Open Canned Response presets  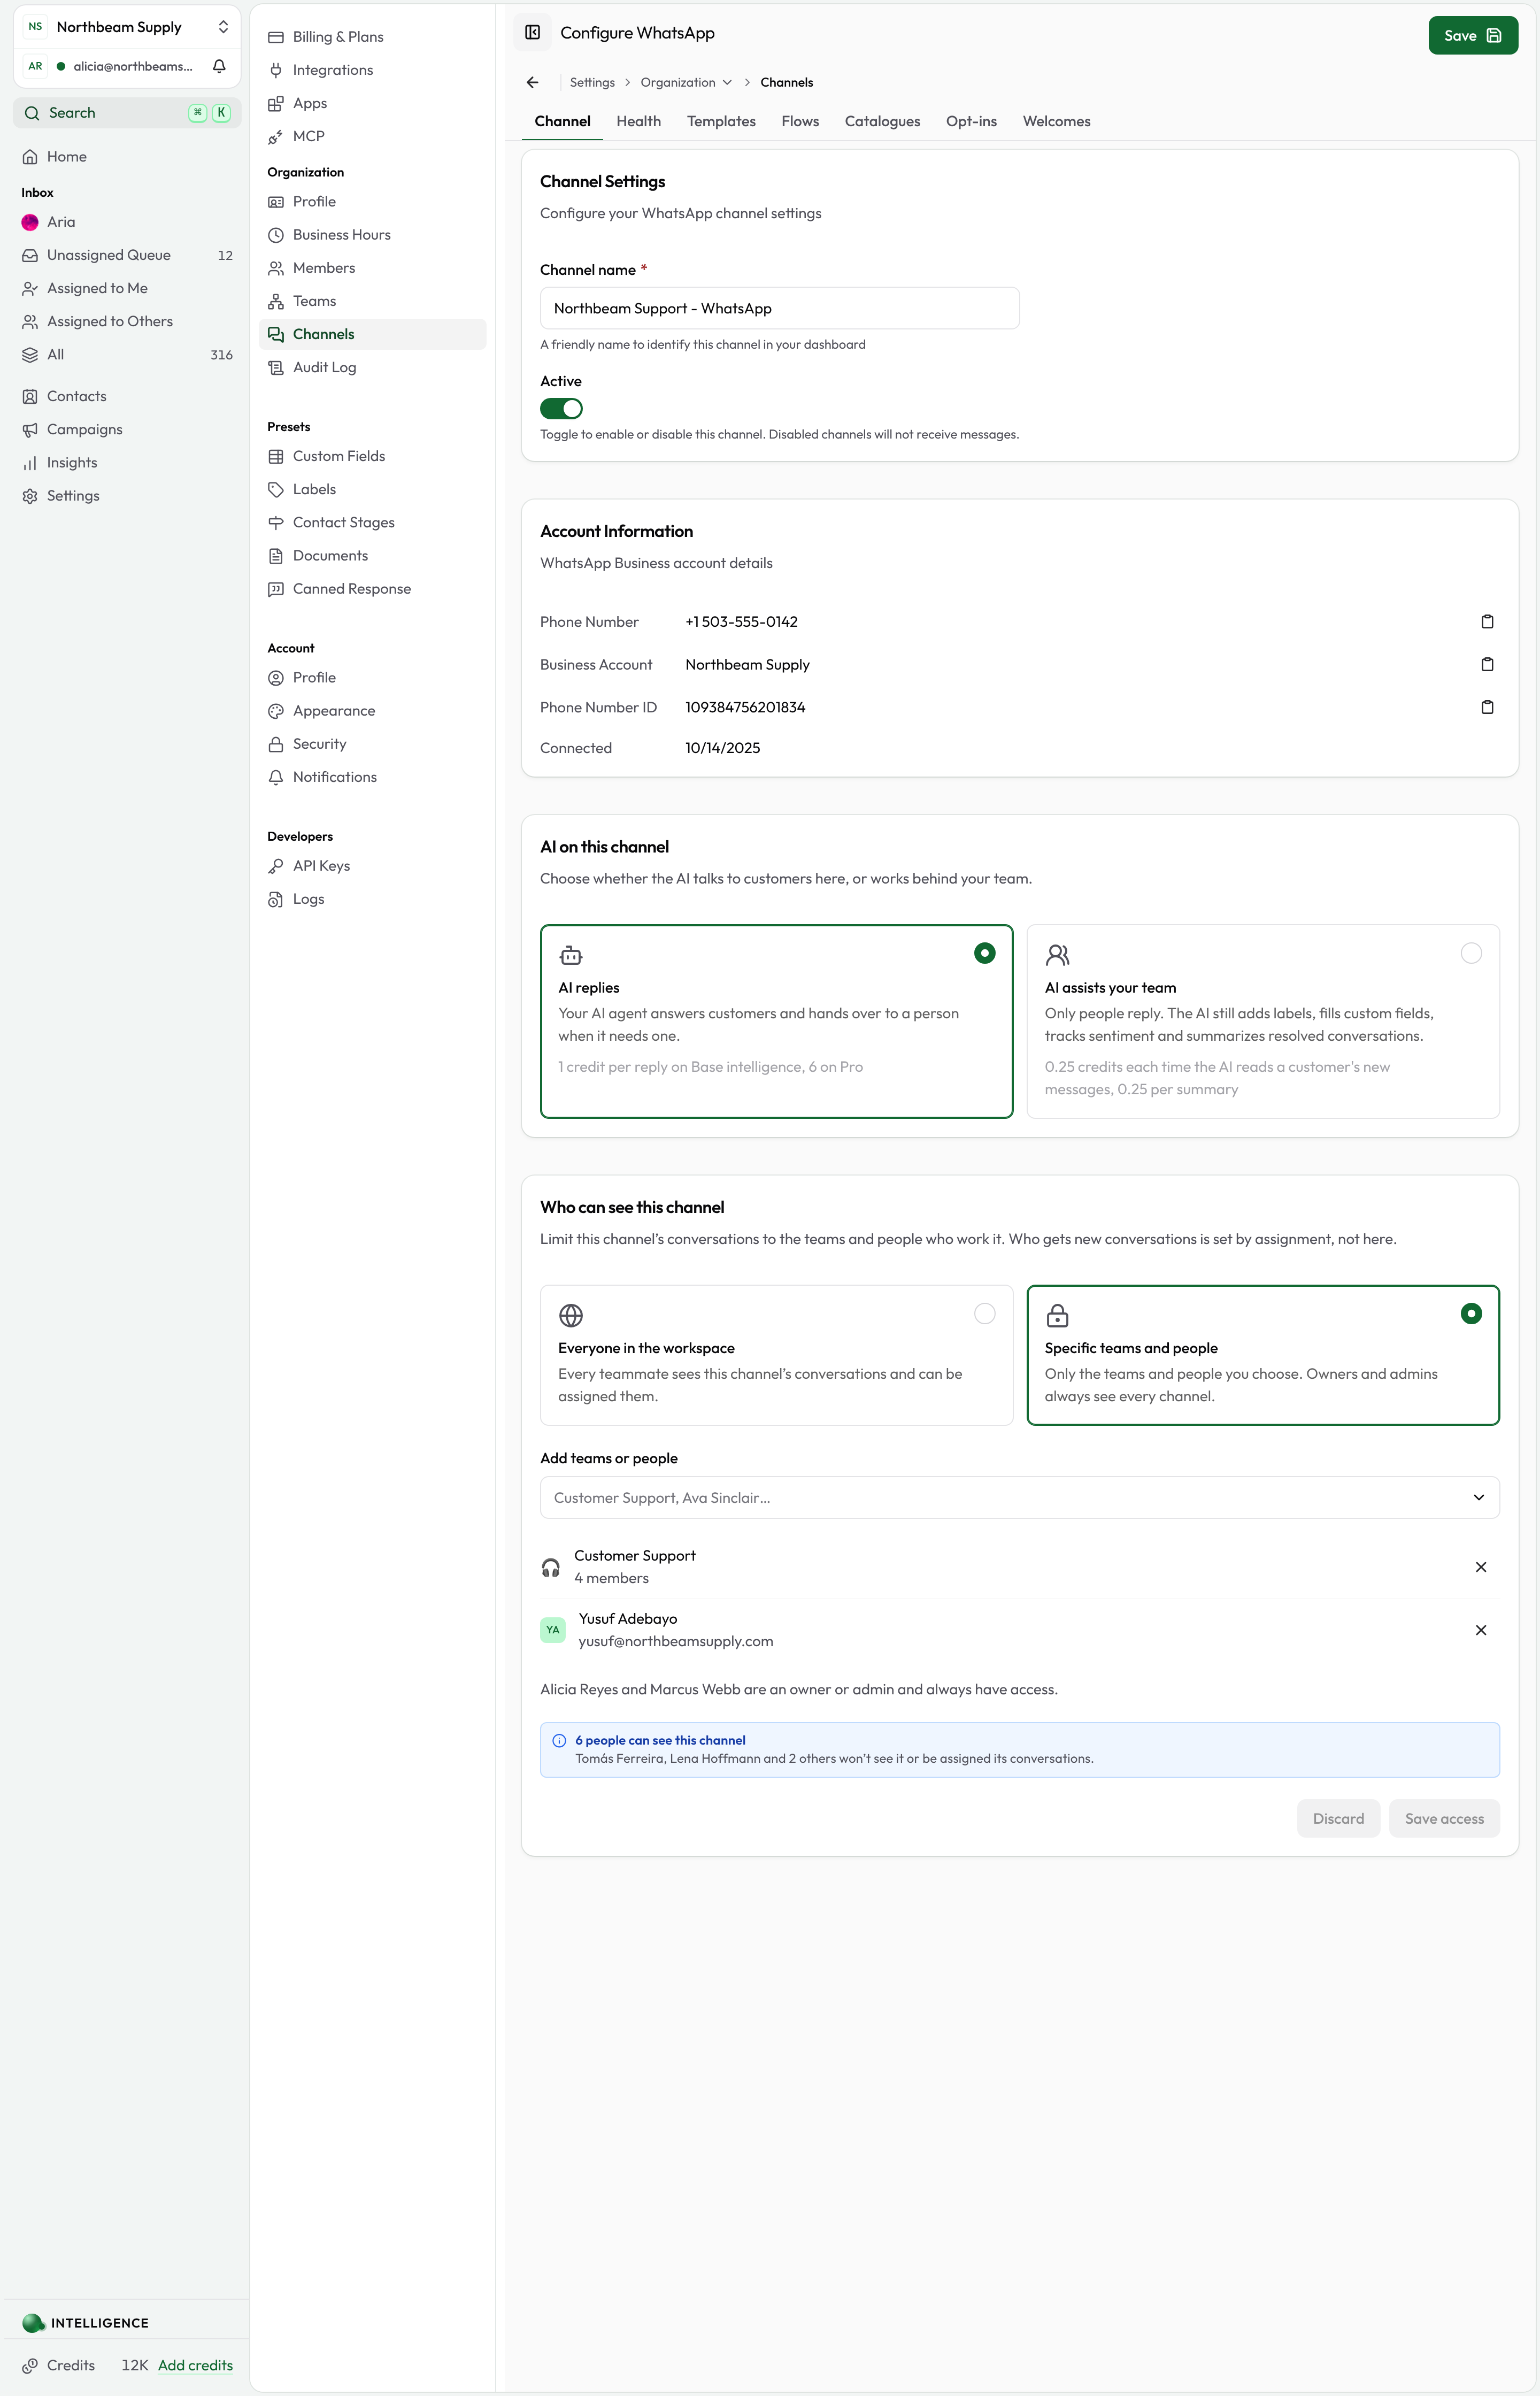point(372,589)
